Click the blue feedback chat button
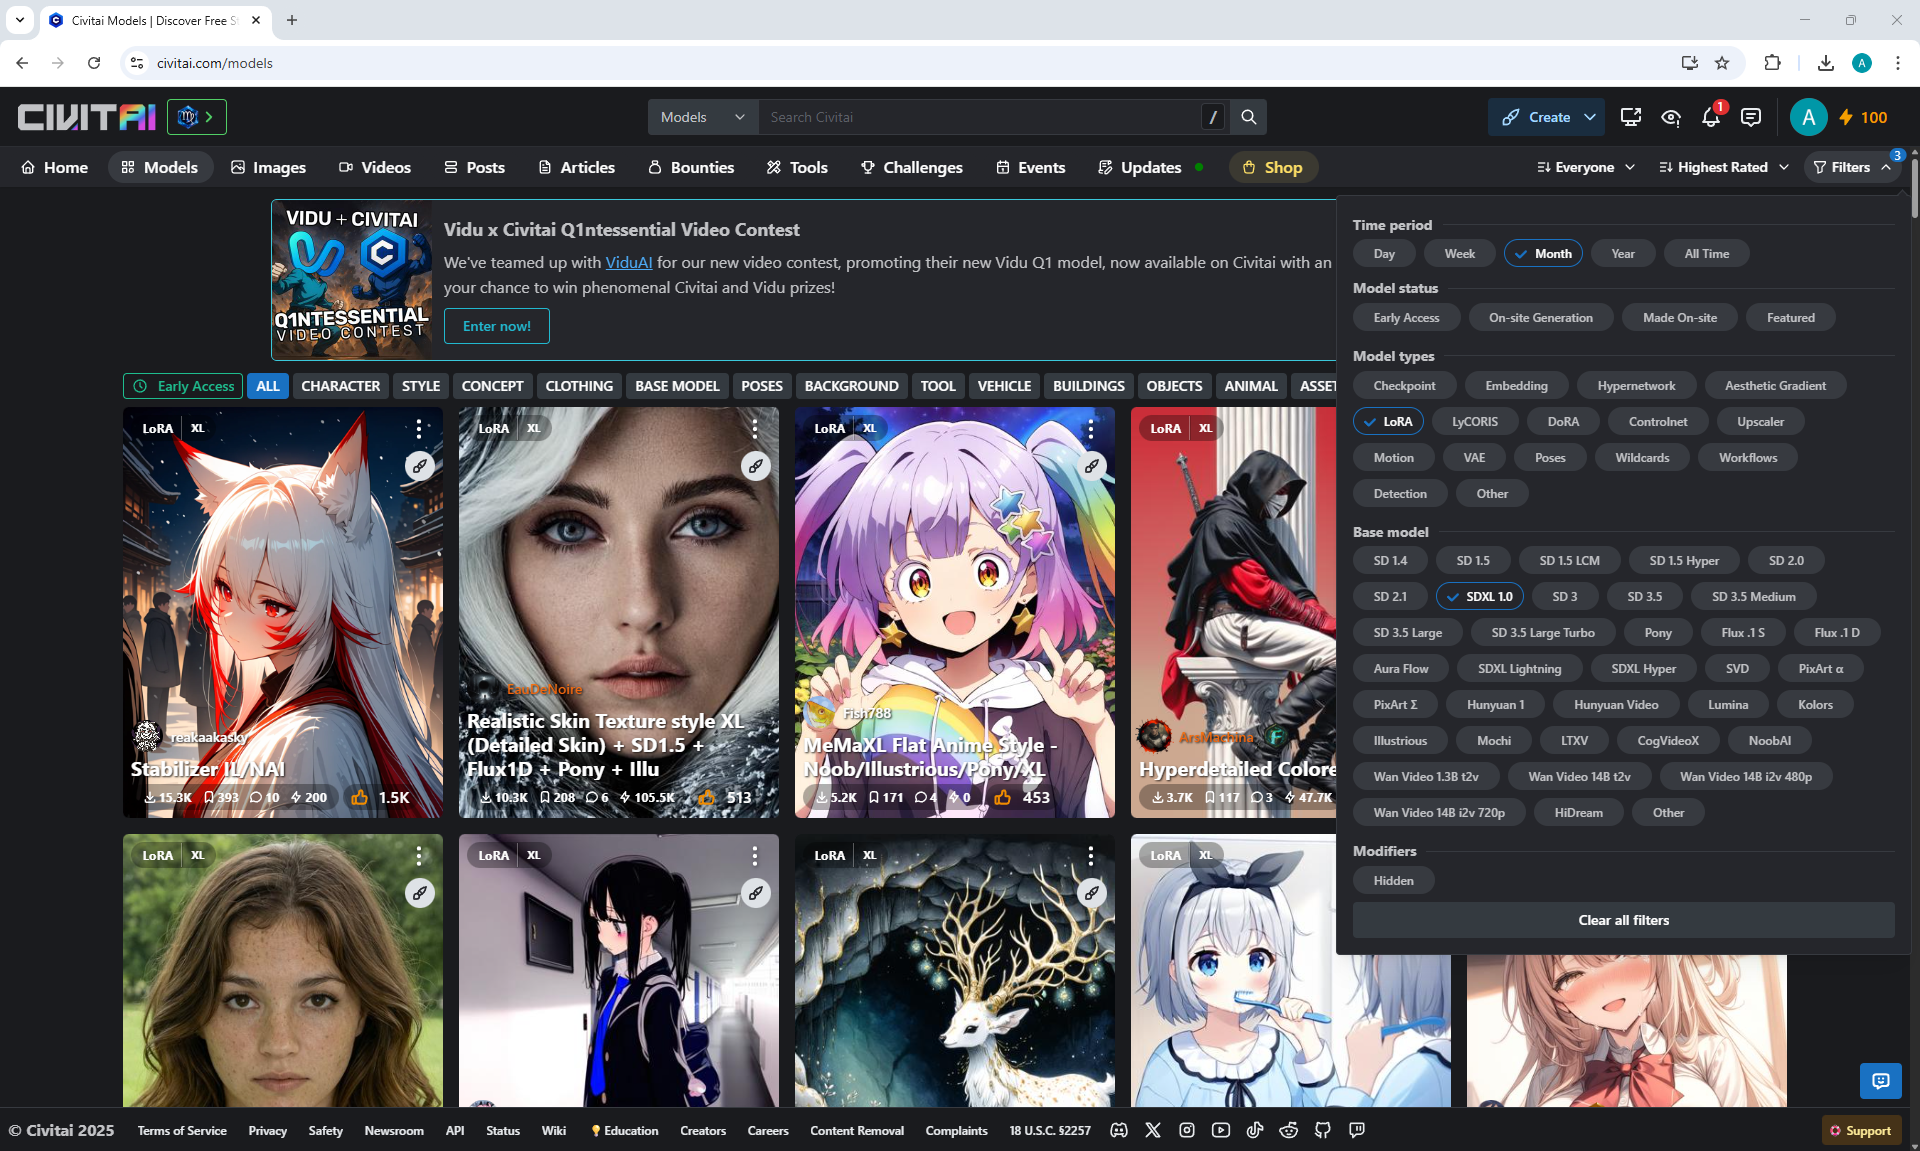The image size is (1920, 1151). coord(1880,1080)
